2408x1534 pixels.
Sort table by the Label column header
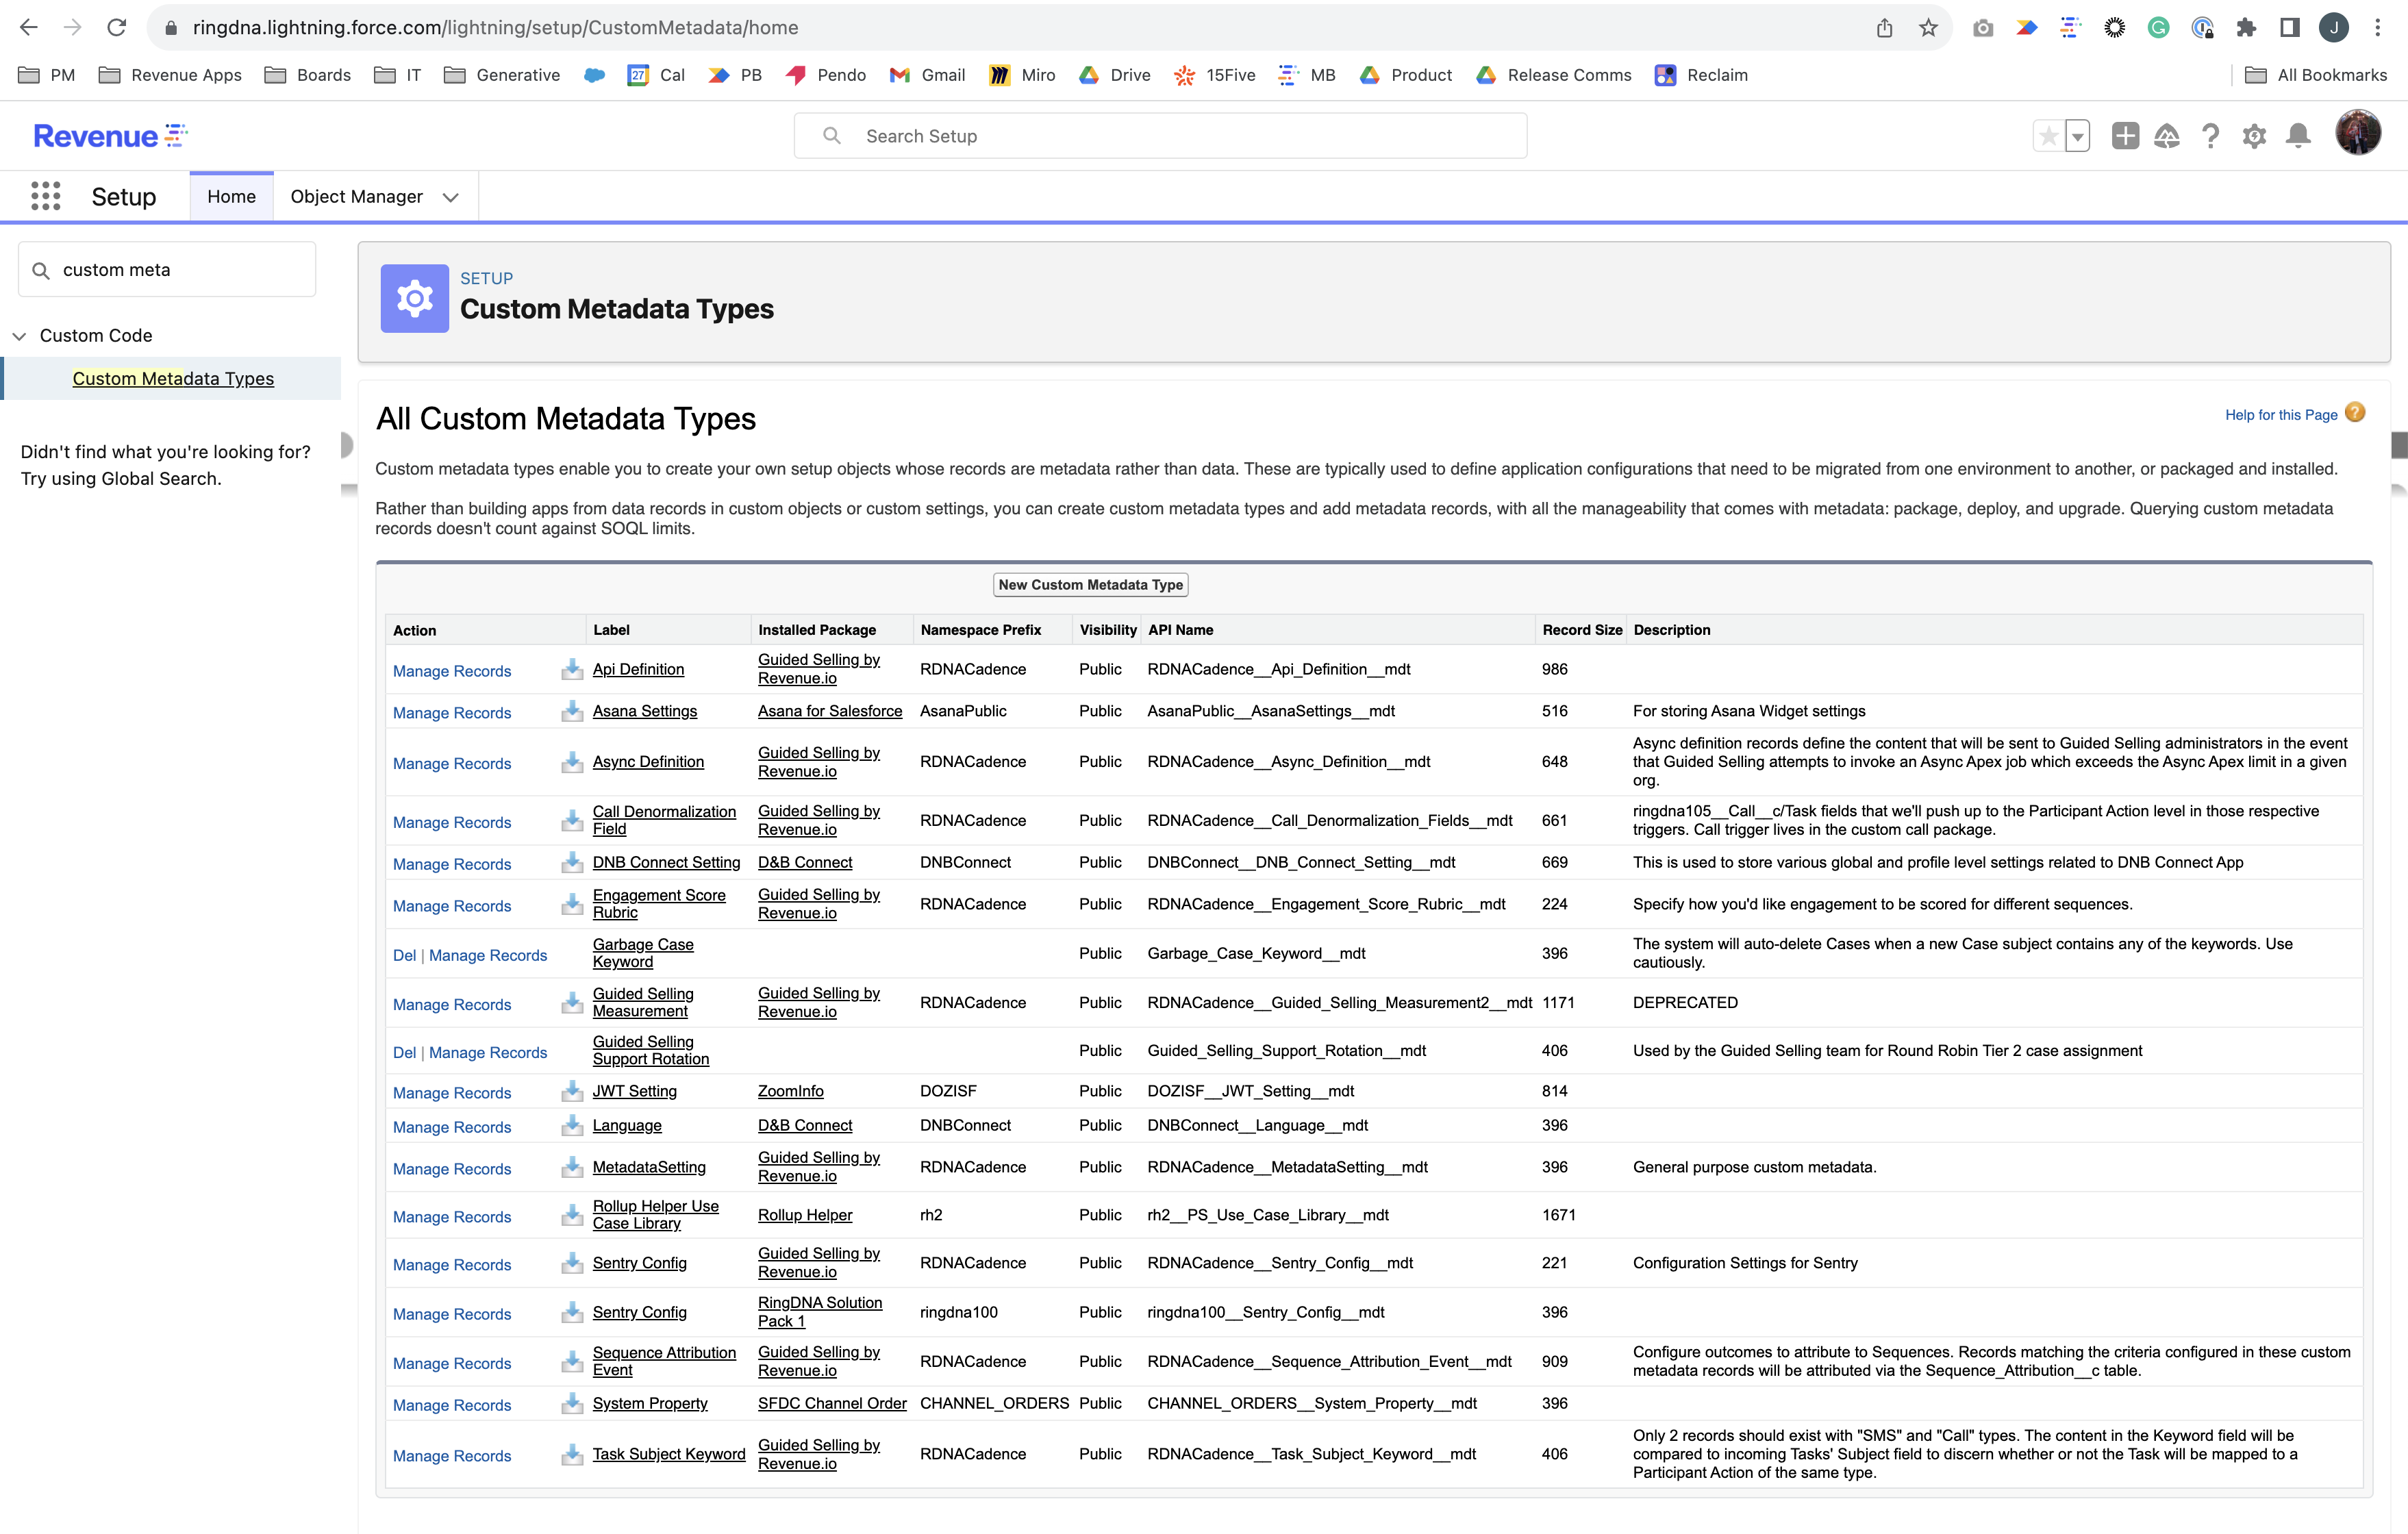[611, 630]
